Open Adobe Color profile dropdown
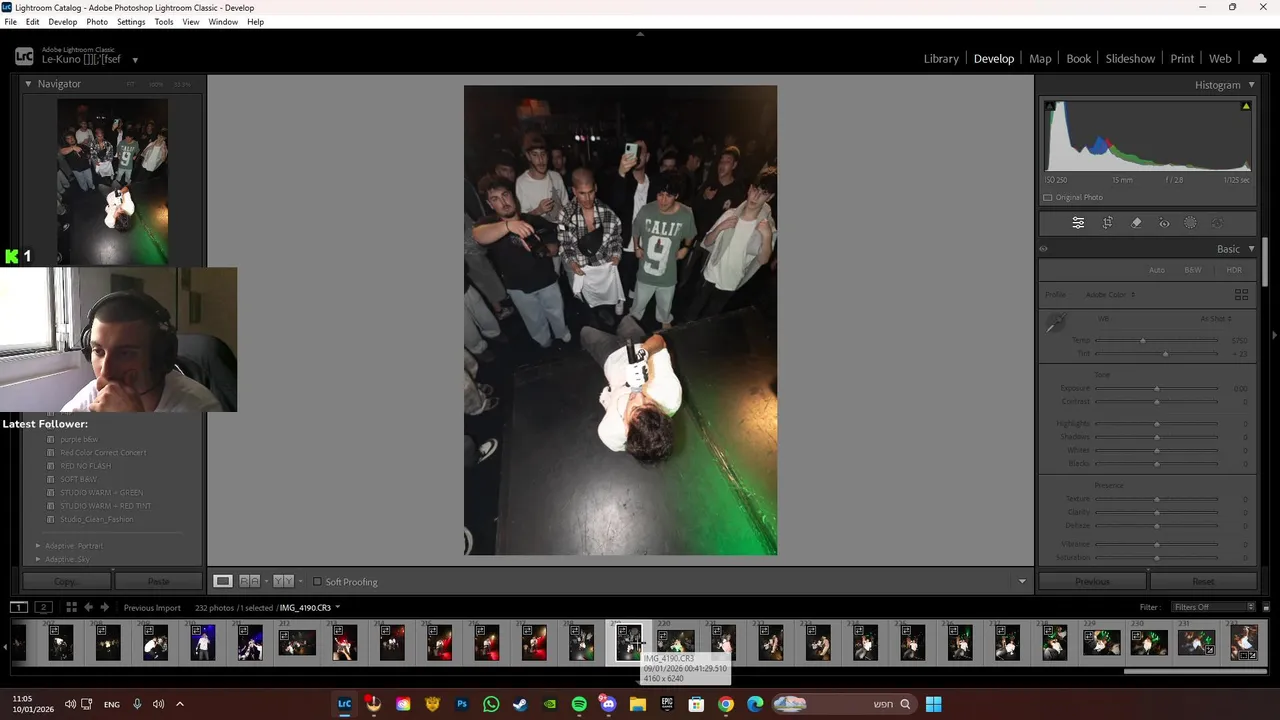 click(x=1110, y=295)
